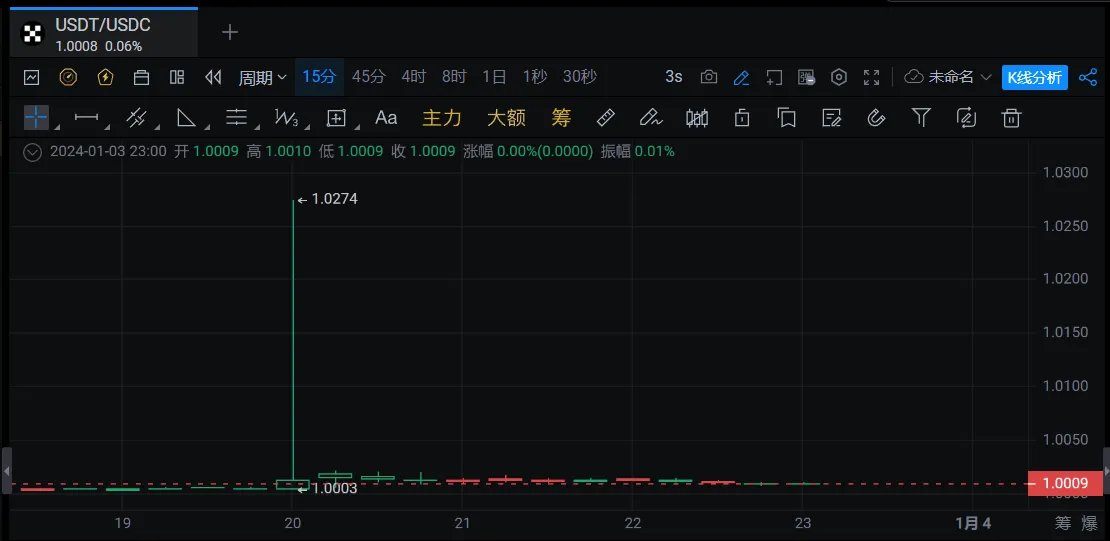Switch to the 15分 timeframe
This screenshot has width=1110, height=541.
pyautogui.click(x=319, y=77)
